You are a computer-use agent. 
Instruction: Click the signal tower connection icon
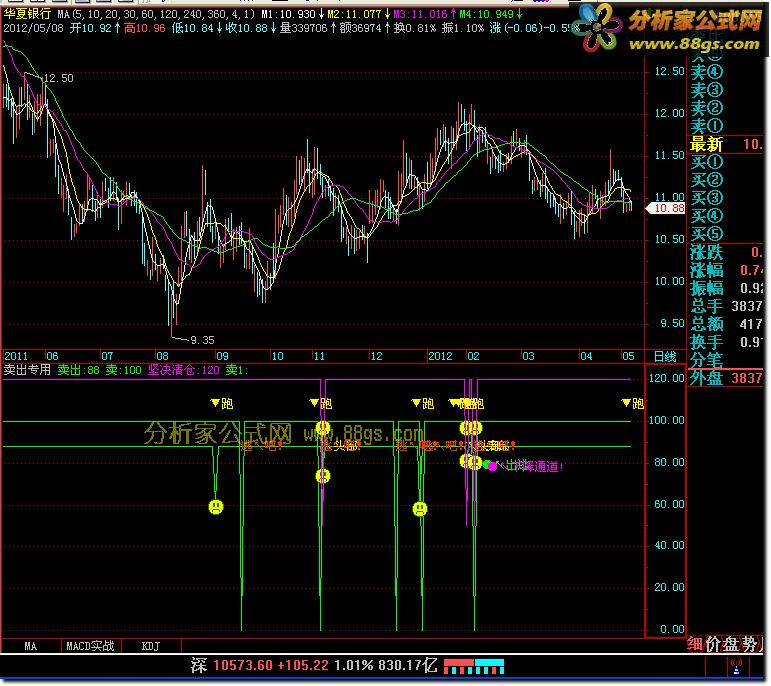(x=736, y=668)
